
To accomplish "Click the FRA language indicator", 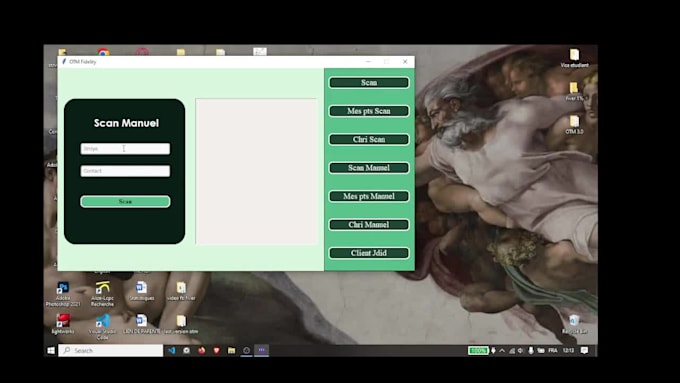I will 553,350.
